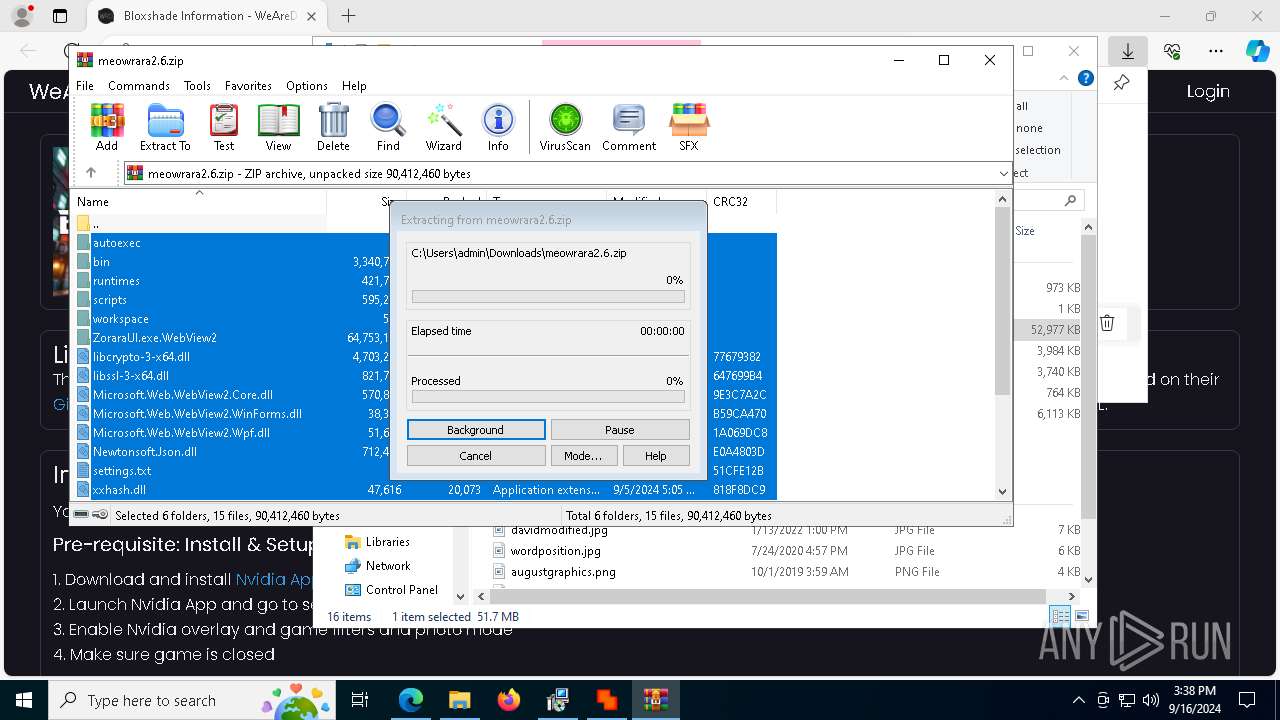1280x720 pixels.
Task: Pause the extraction
Action: click(x=620, y=430)
